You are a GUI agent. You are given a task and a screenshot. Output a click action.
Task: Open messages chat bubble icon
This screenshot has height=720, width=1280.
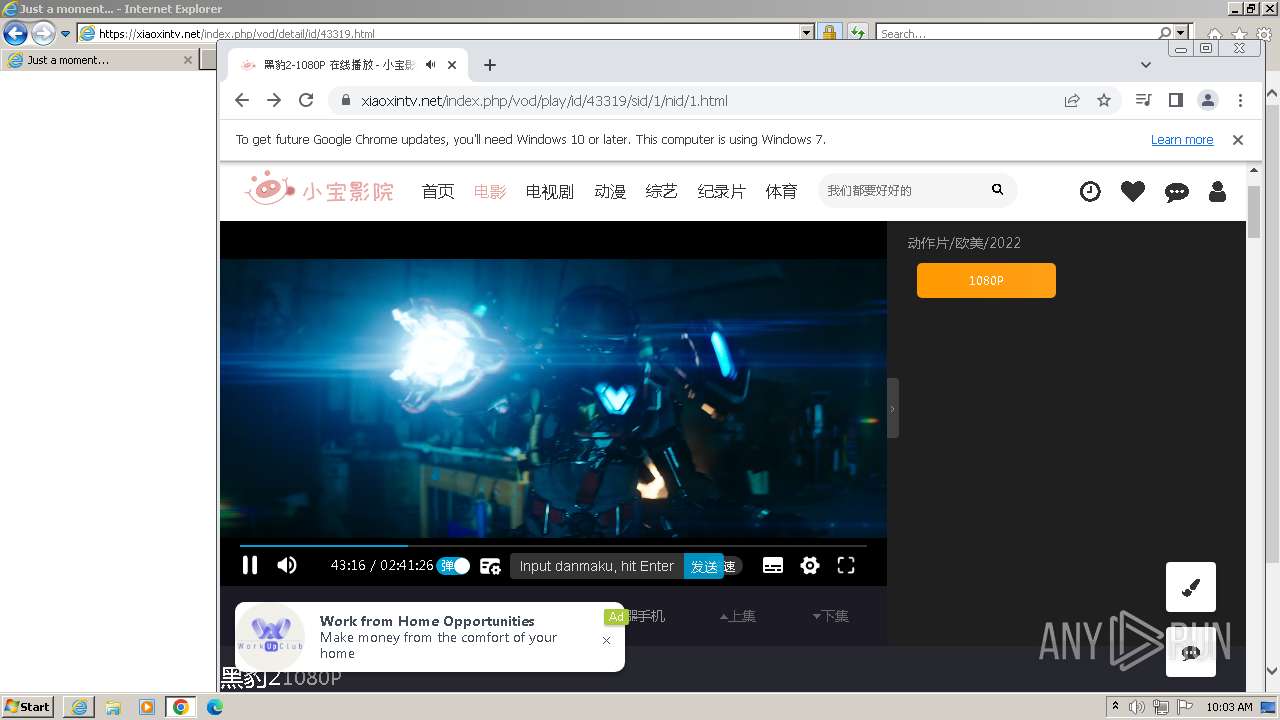click(1177, 192)
